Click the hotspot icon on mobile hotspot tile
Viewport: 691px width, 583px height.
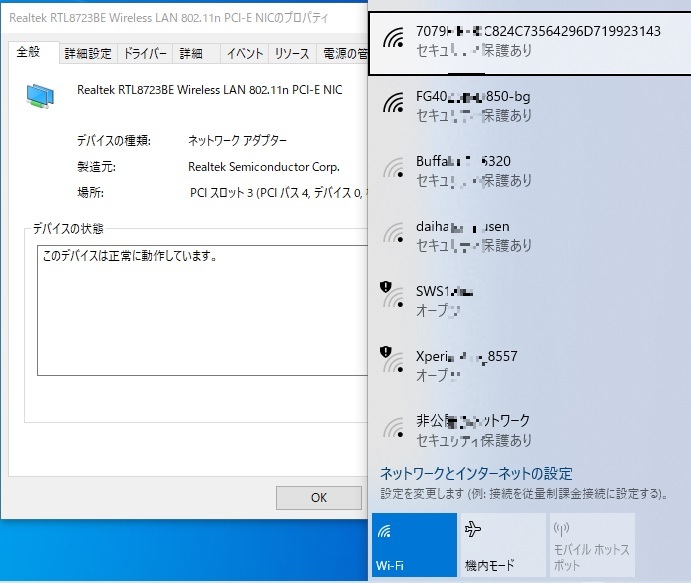click(561, 529)
